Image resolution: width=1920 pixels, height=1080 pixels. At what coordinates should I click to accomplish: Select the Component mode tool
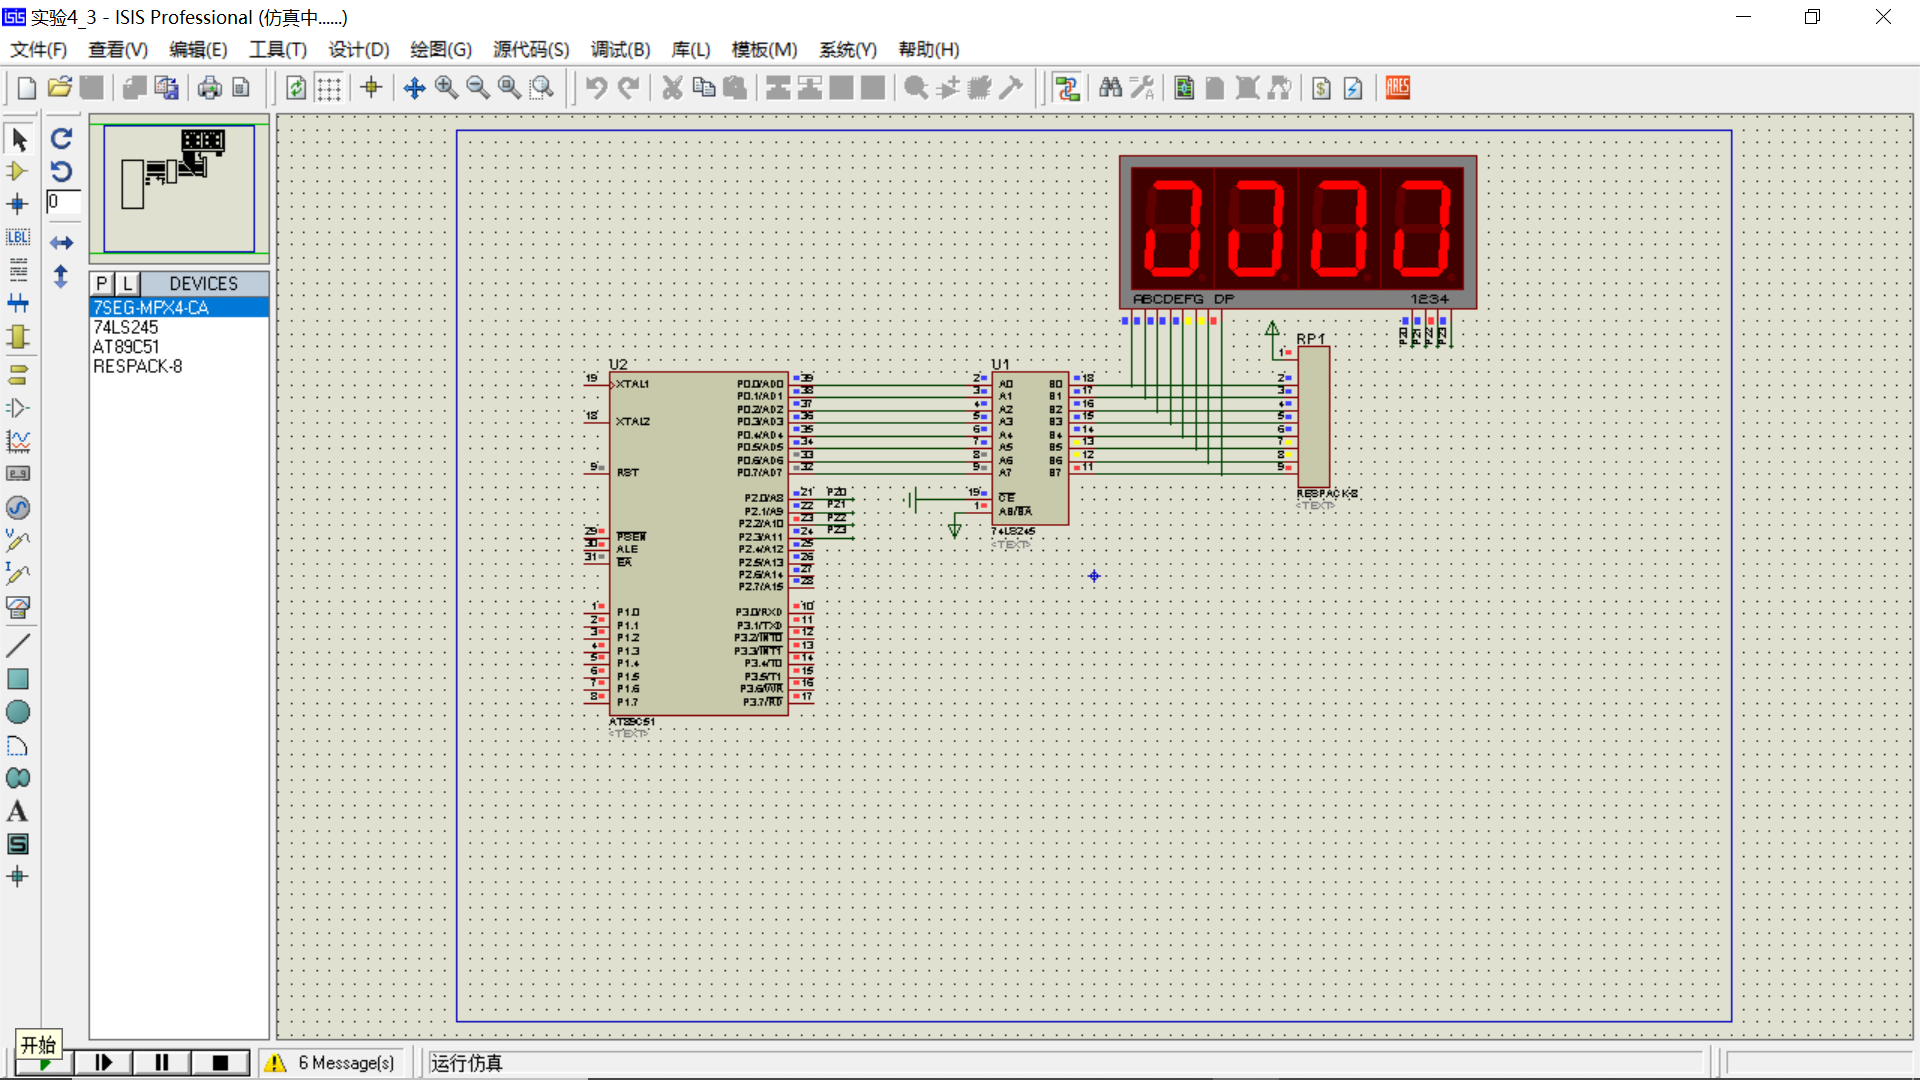pyautogui.click(x=18, y=171)
